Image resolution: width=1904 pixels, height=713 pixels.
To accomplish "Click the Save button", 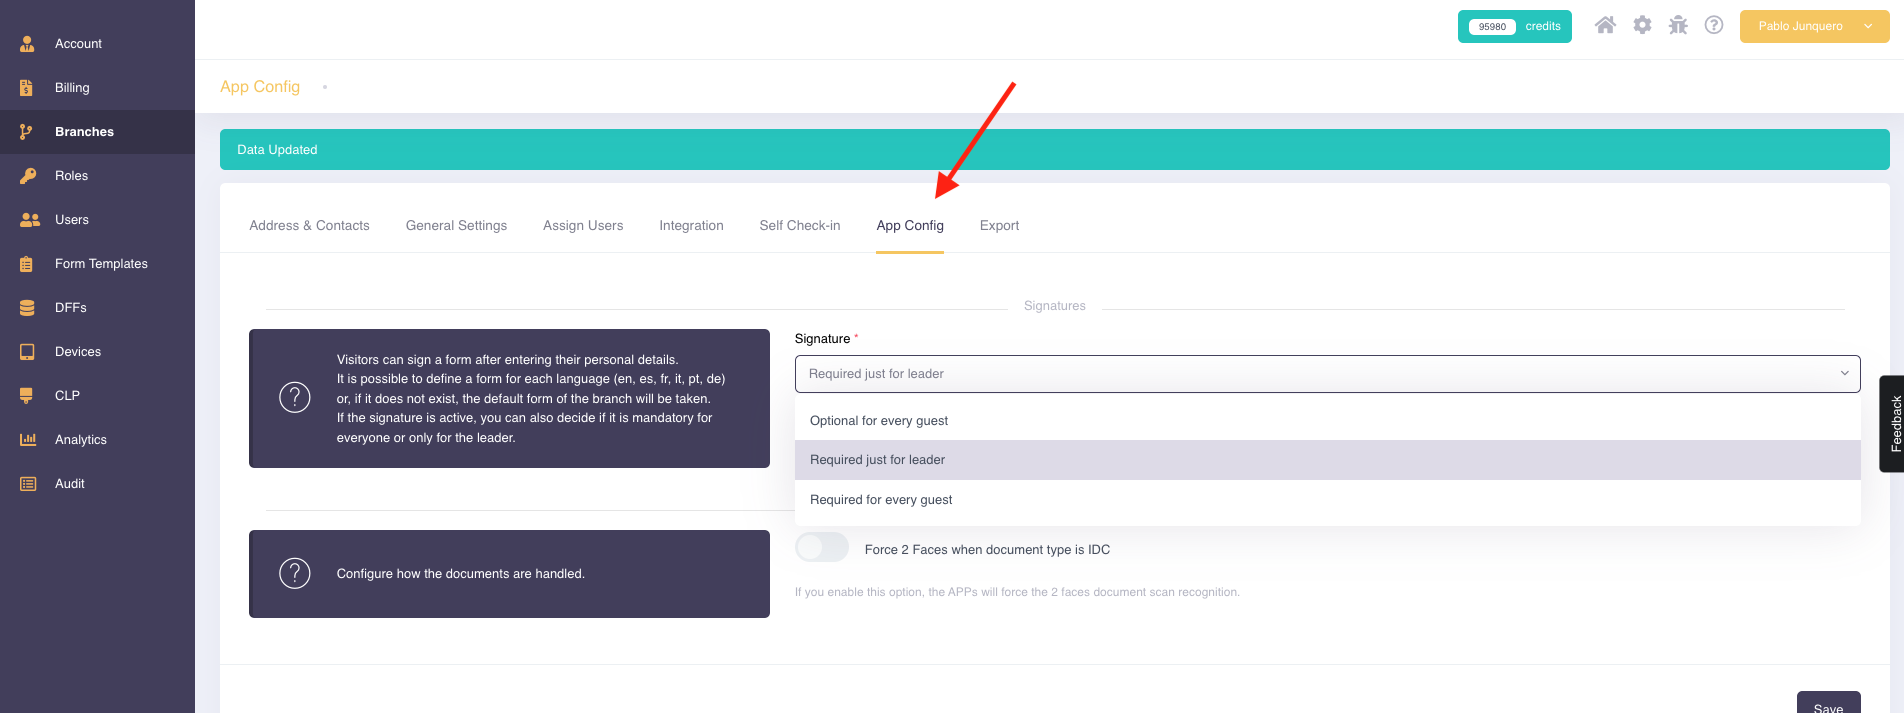I will pos(1828,704).
